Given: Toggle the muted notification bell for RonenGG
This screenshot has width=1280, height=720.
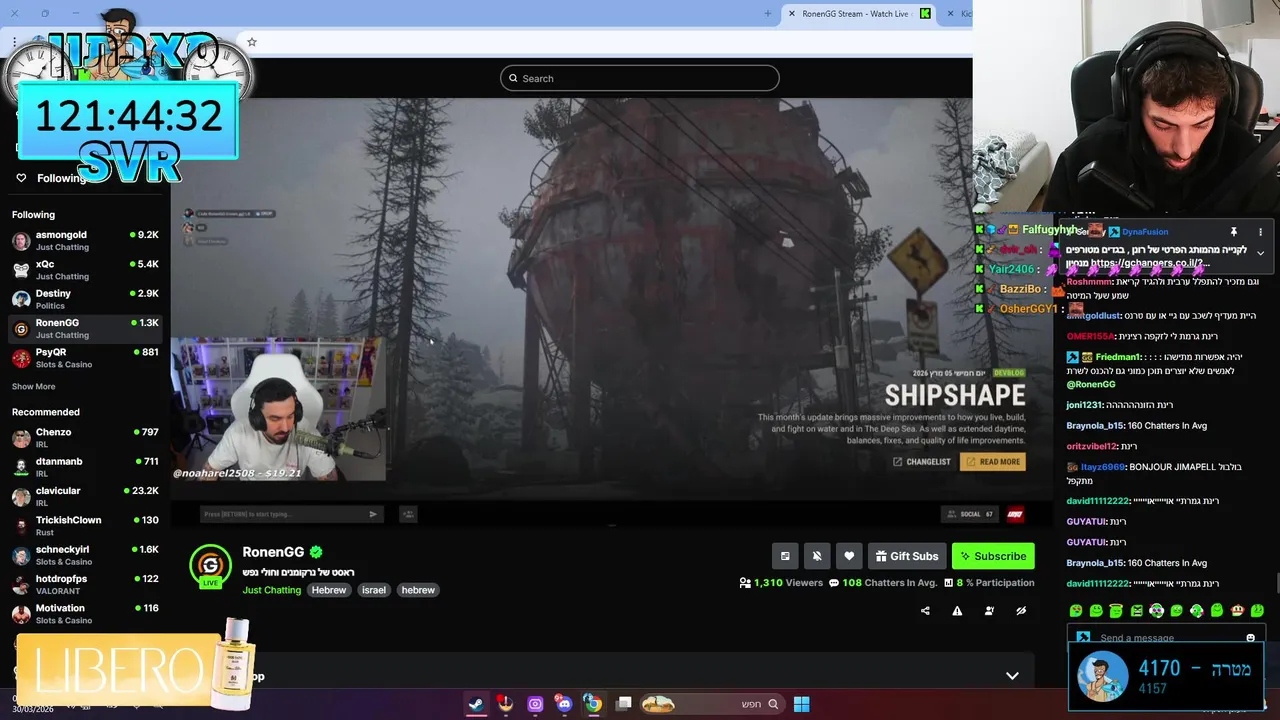Looking at the screenshot, I should tap(817, 556).
